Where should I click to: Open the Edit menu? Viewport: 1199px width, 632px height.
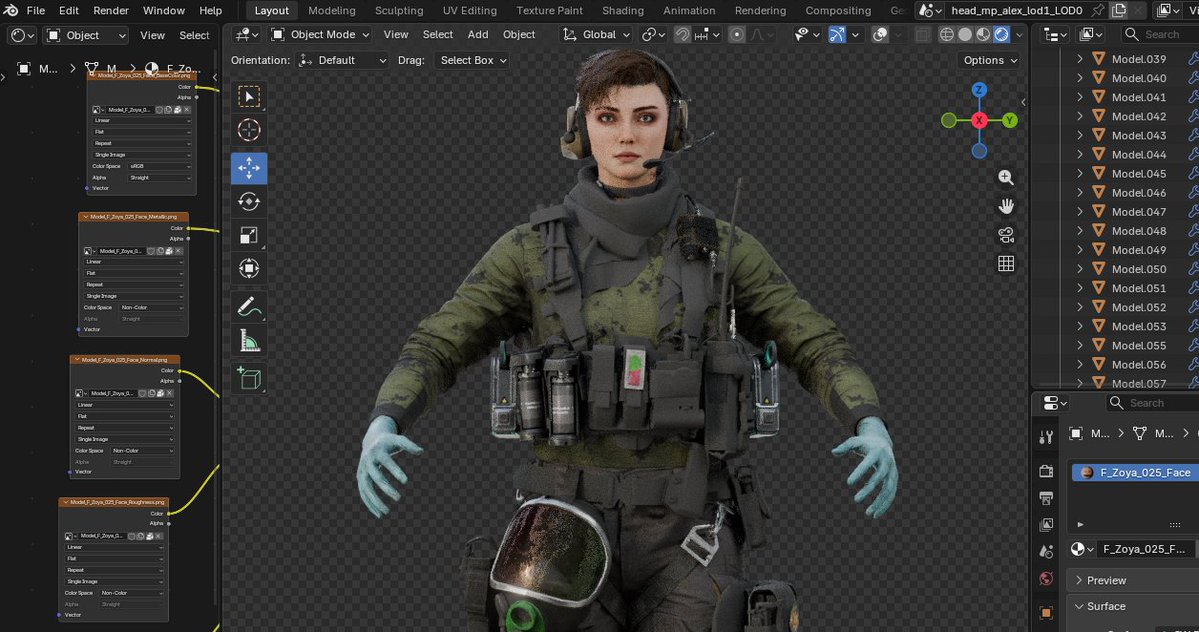point(69,11)
